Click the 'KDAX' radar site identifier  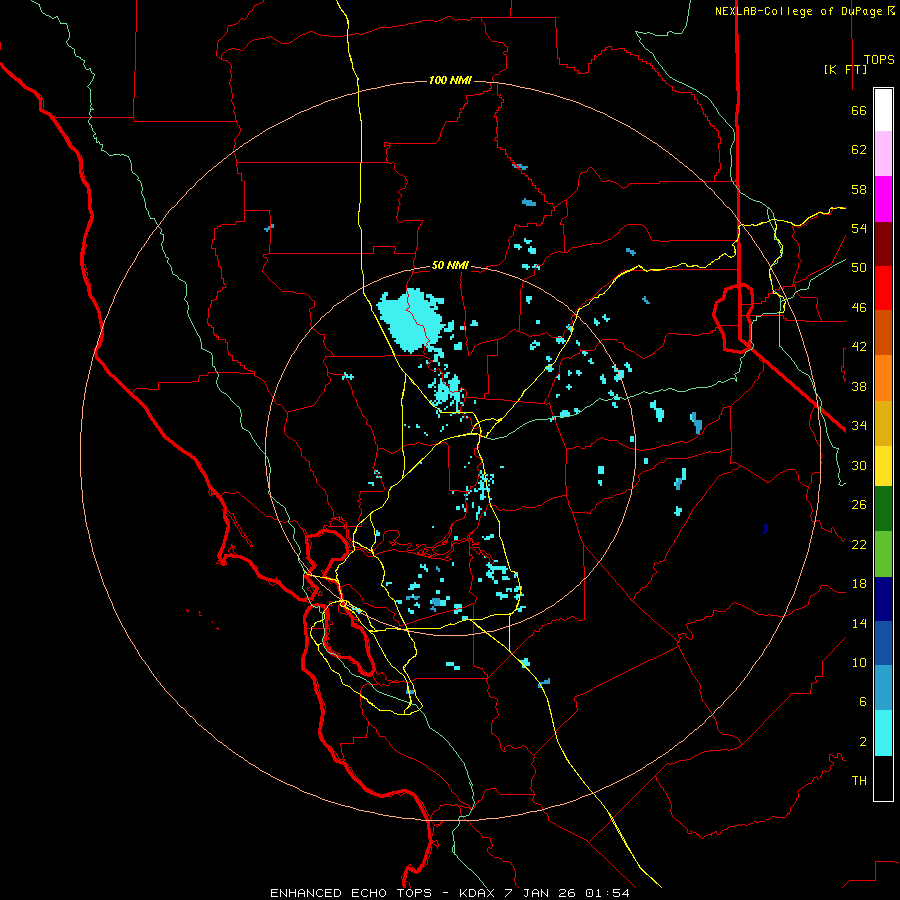476,893
